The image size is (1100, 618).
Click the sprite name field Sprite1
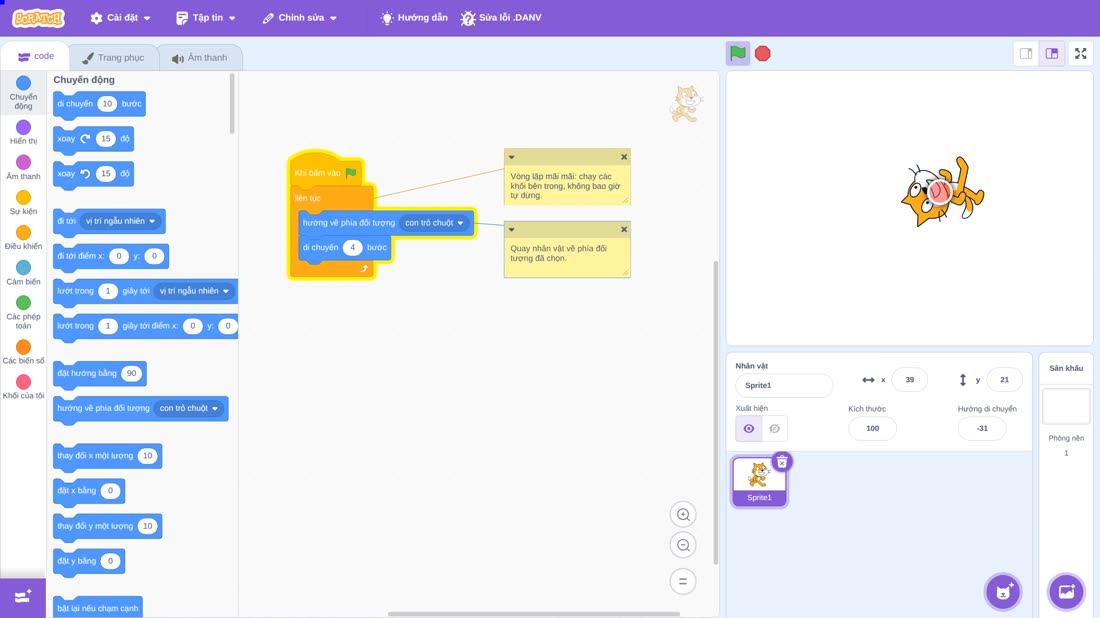[x=784, y=385]
